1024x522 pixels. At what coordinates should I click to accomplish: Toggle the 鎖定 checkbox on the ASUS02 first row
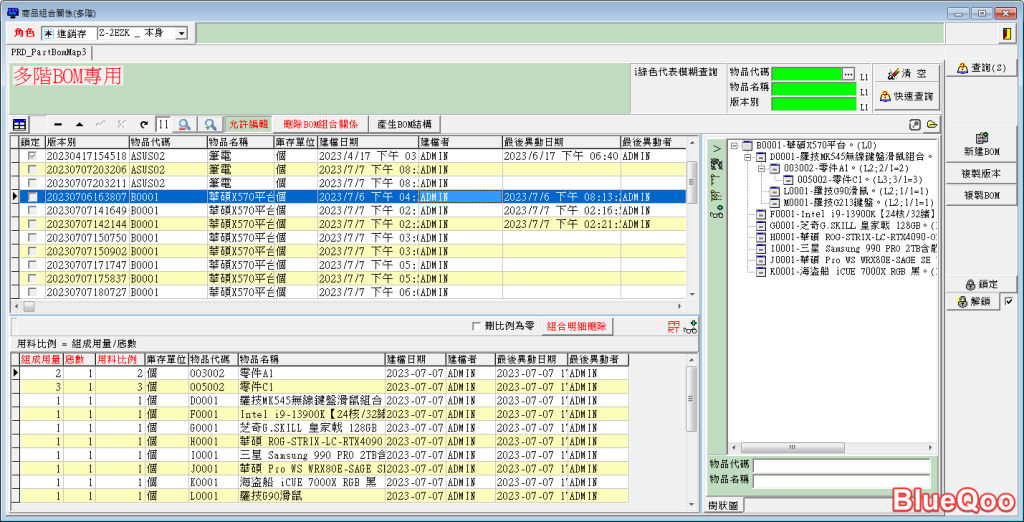point(34,156)
